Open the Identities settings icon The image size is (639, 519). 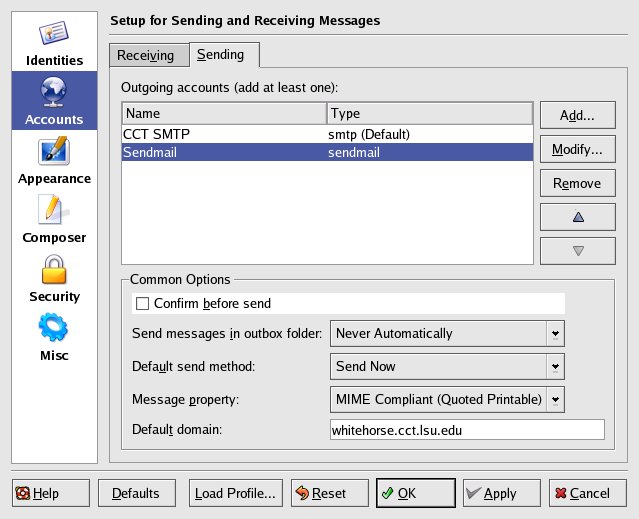pos(54,35)
